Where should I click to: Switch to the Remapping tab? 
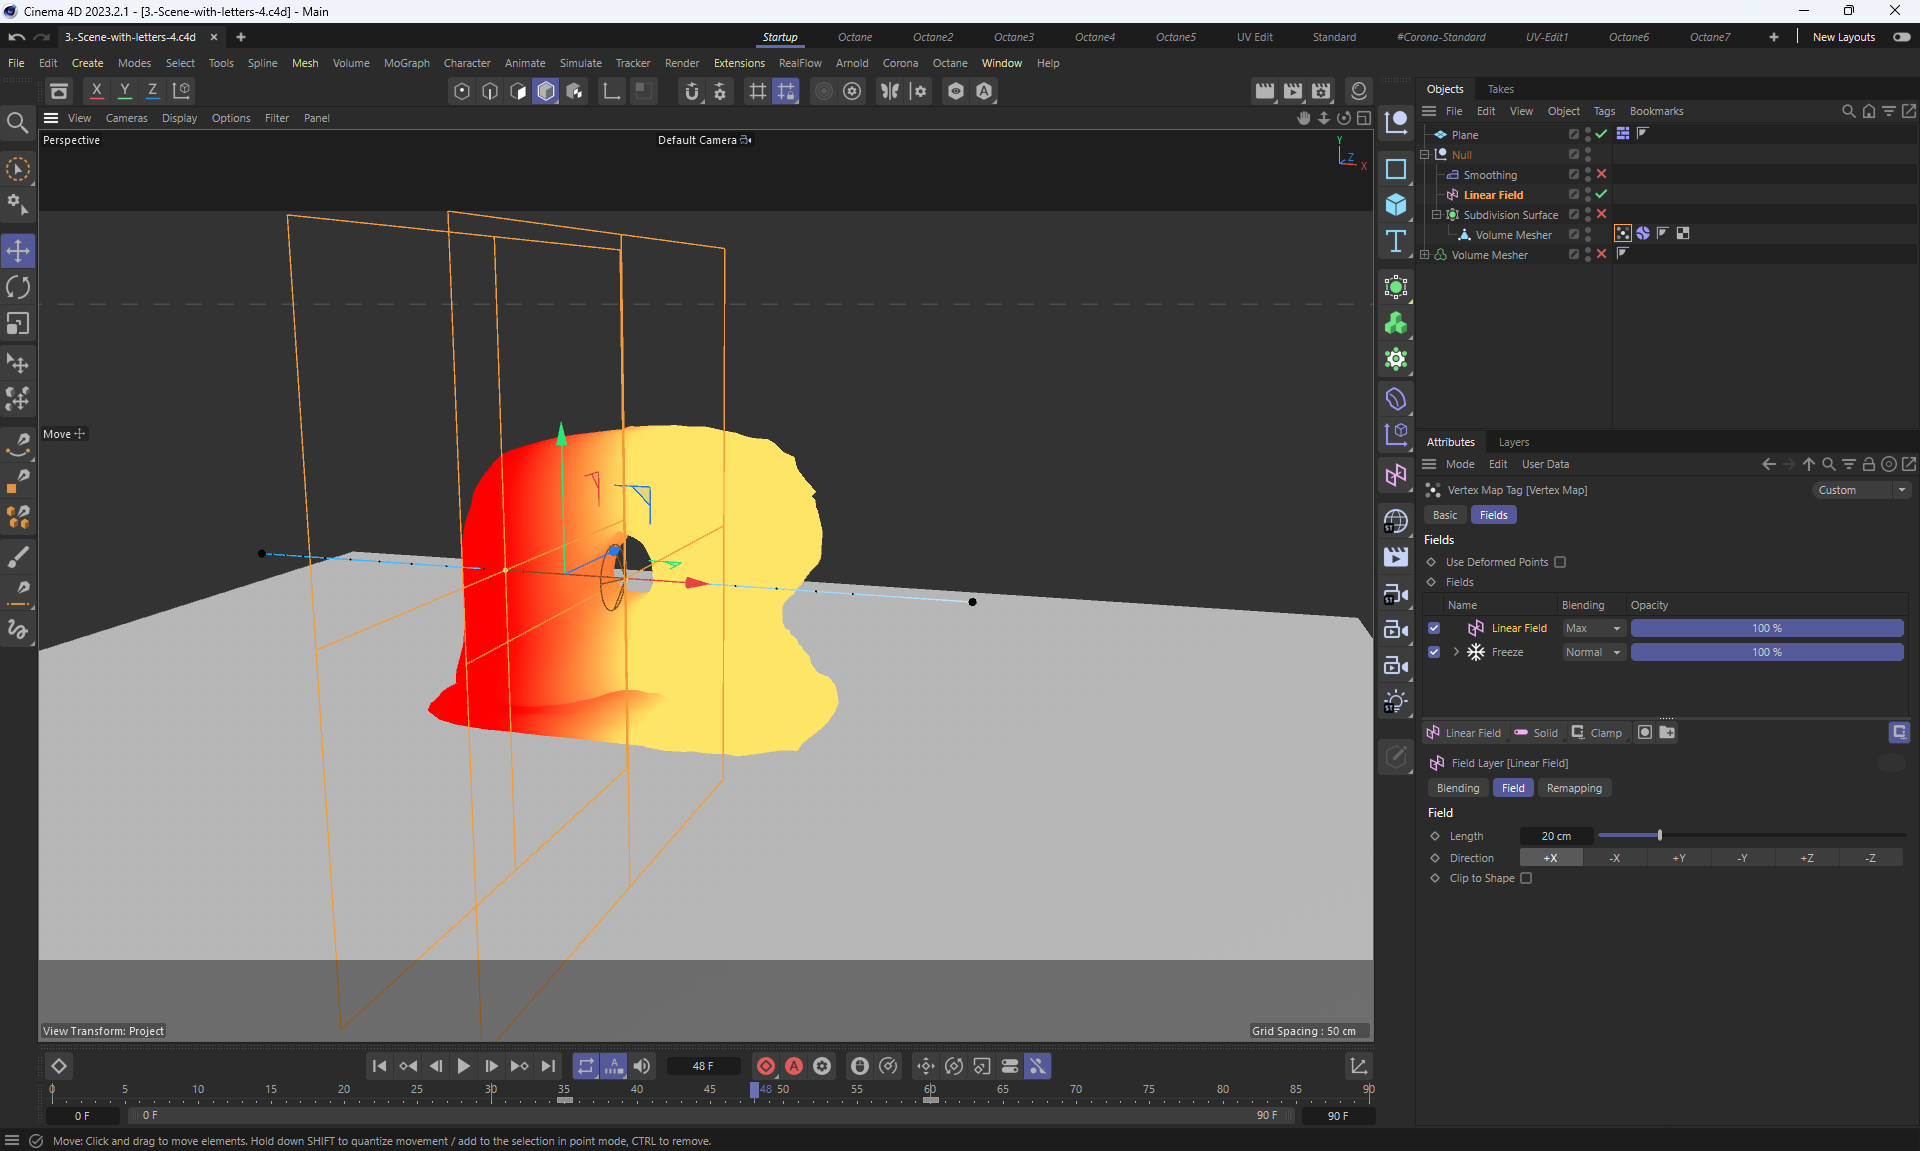[1573, 788]
